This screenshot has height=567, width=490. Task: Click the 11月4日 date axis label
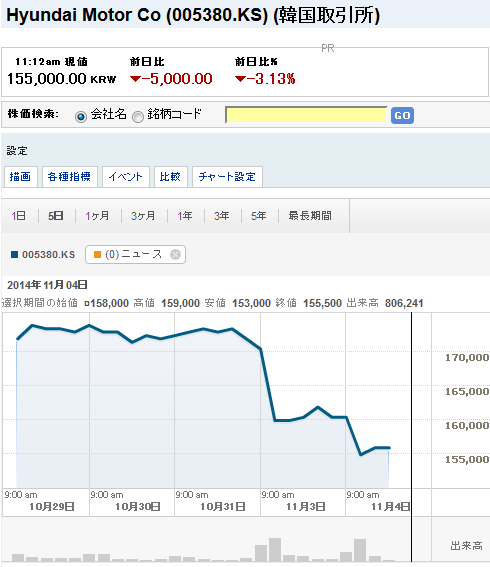[391, 507]
